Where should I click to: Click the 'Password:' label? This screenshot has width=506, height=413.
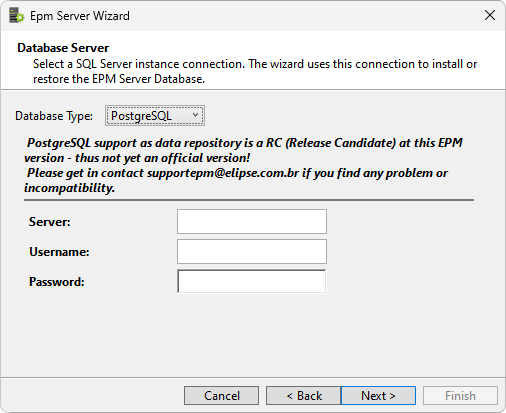click(57, 282)
